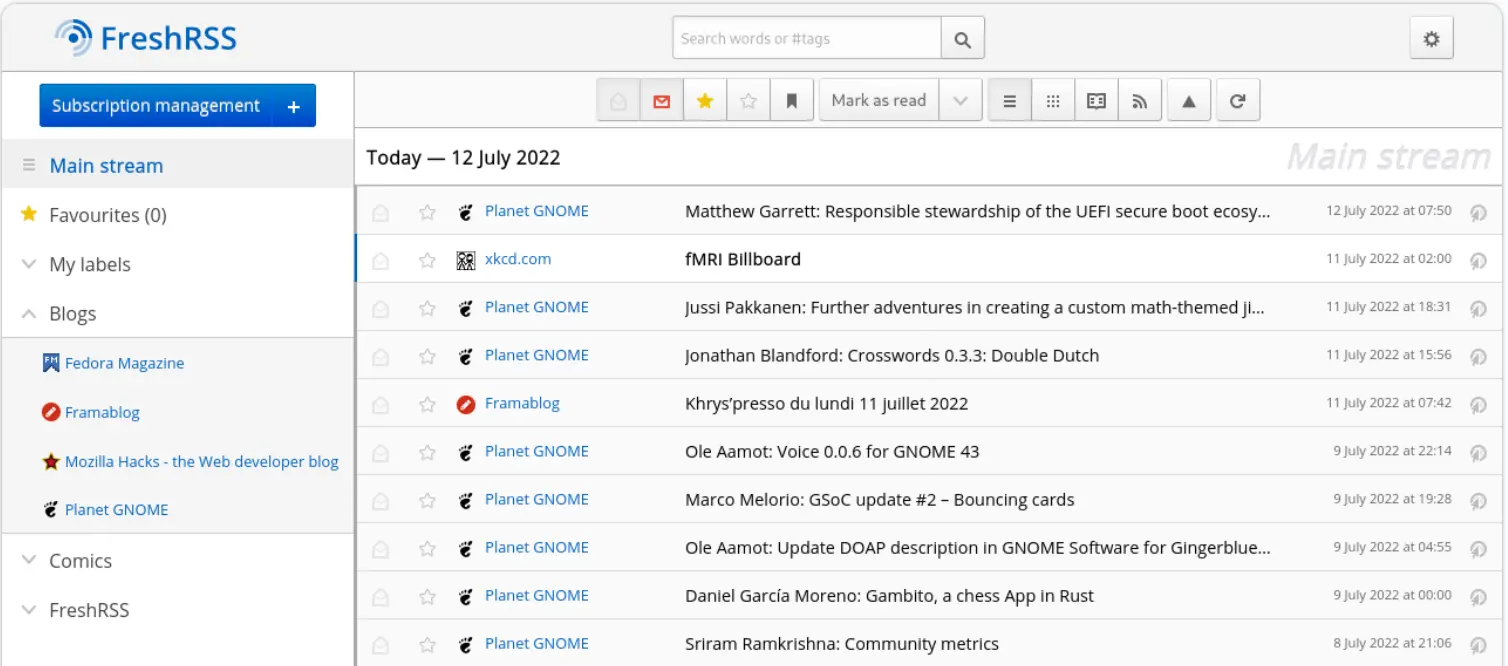Star the Jonathan Blandford Crosswords article
The image size is (1508, 666).
[x=427, y=356]
